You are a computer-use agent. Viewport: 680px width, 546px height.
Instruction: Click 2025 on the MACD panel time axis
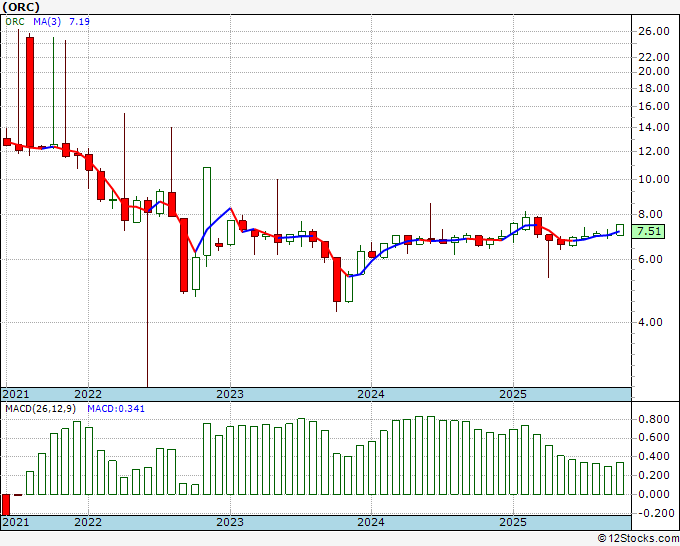point(513,522)
